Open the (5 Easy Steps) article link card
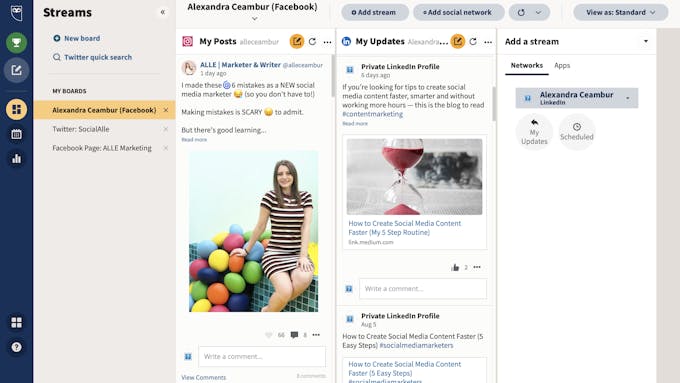The image size is (680, 383). (x=414, y=370)
